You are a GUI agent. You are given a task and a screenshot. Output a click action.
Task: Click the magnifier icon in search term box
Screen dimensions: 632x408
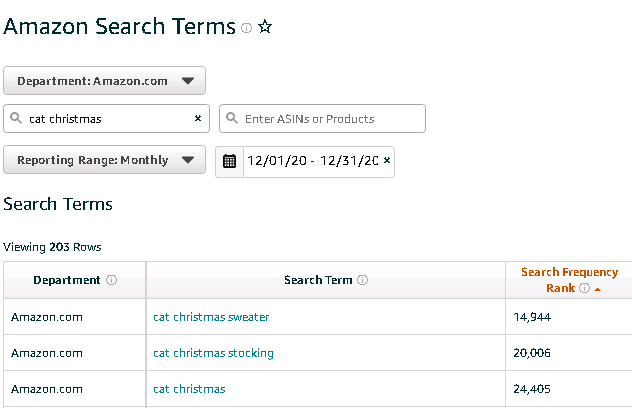tap(16, 118)
